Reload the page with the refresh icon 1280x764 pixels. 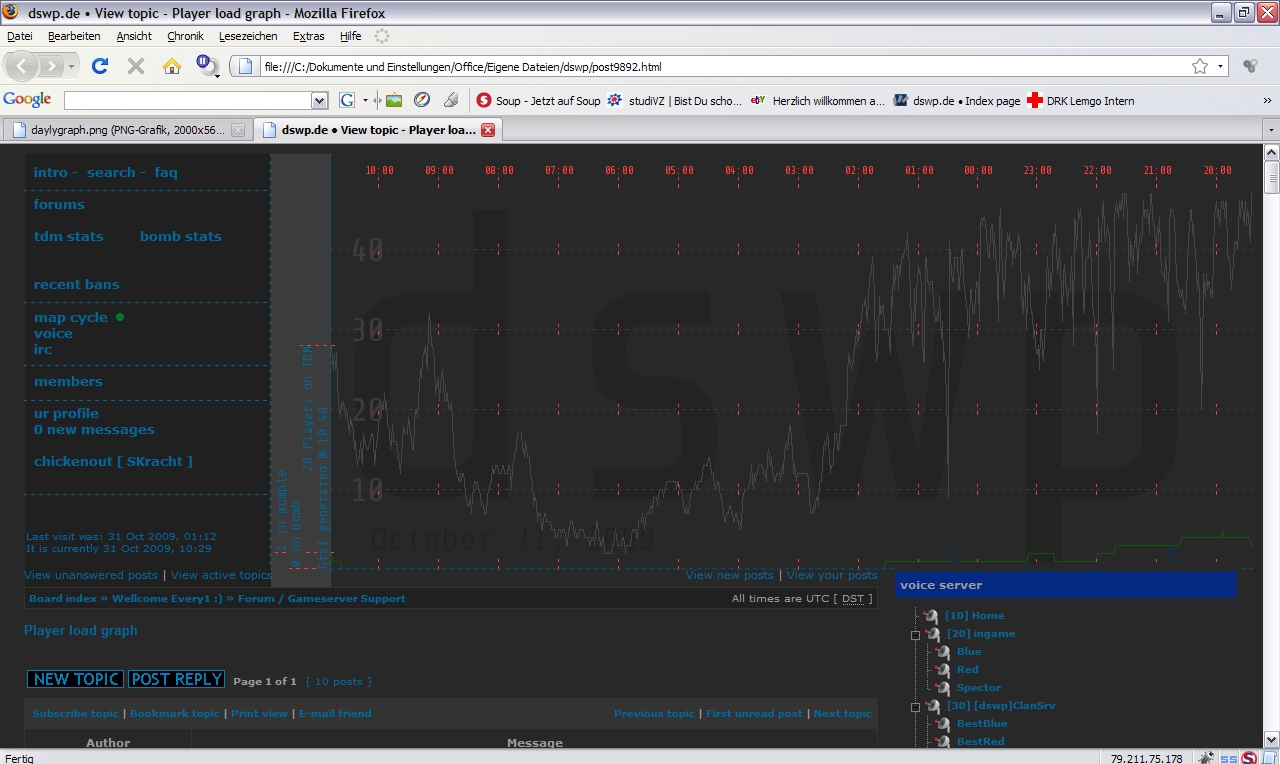click(x=100, y=67)
